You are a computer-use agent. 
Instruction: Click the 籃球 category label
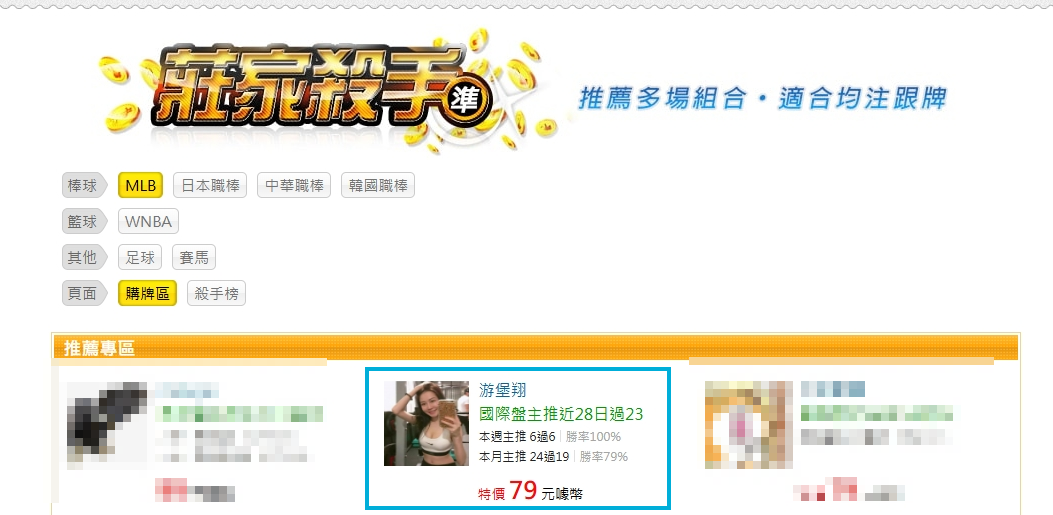(x=85, y=222)
